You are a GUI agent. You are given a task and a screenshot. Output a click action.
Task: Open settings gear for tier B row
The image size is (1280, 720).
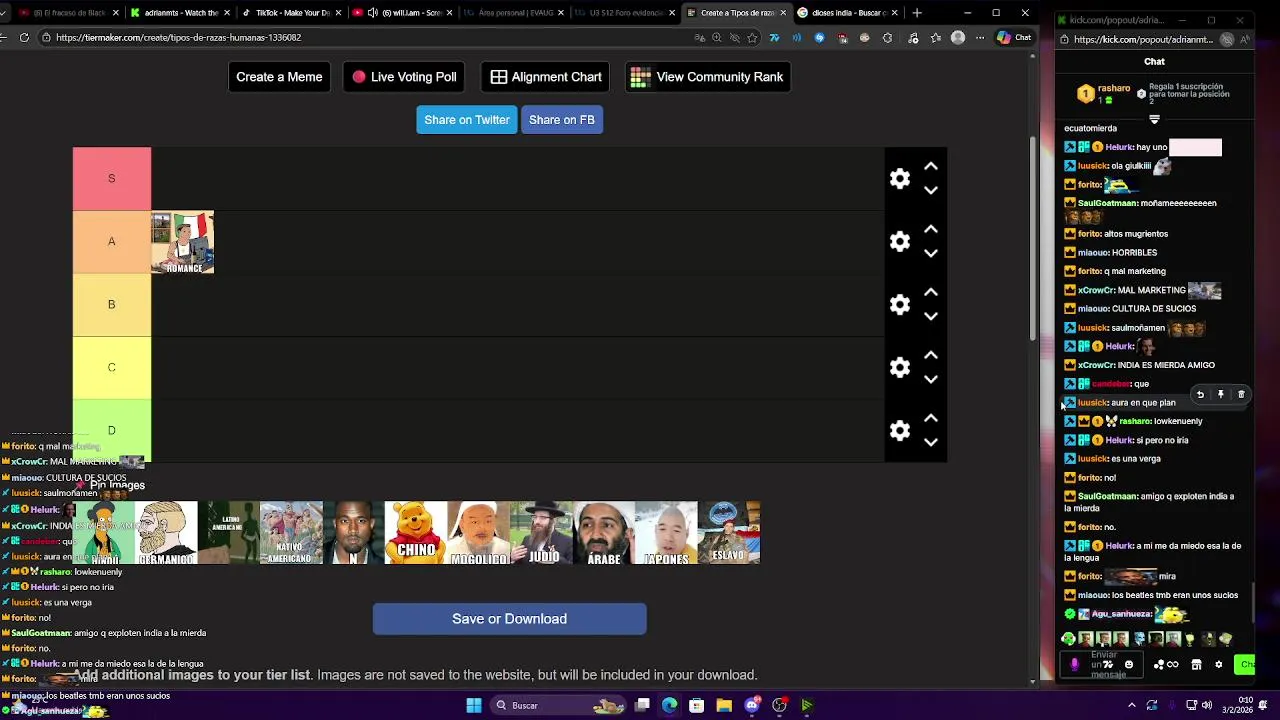900,304
